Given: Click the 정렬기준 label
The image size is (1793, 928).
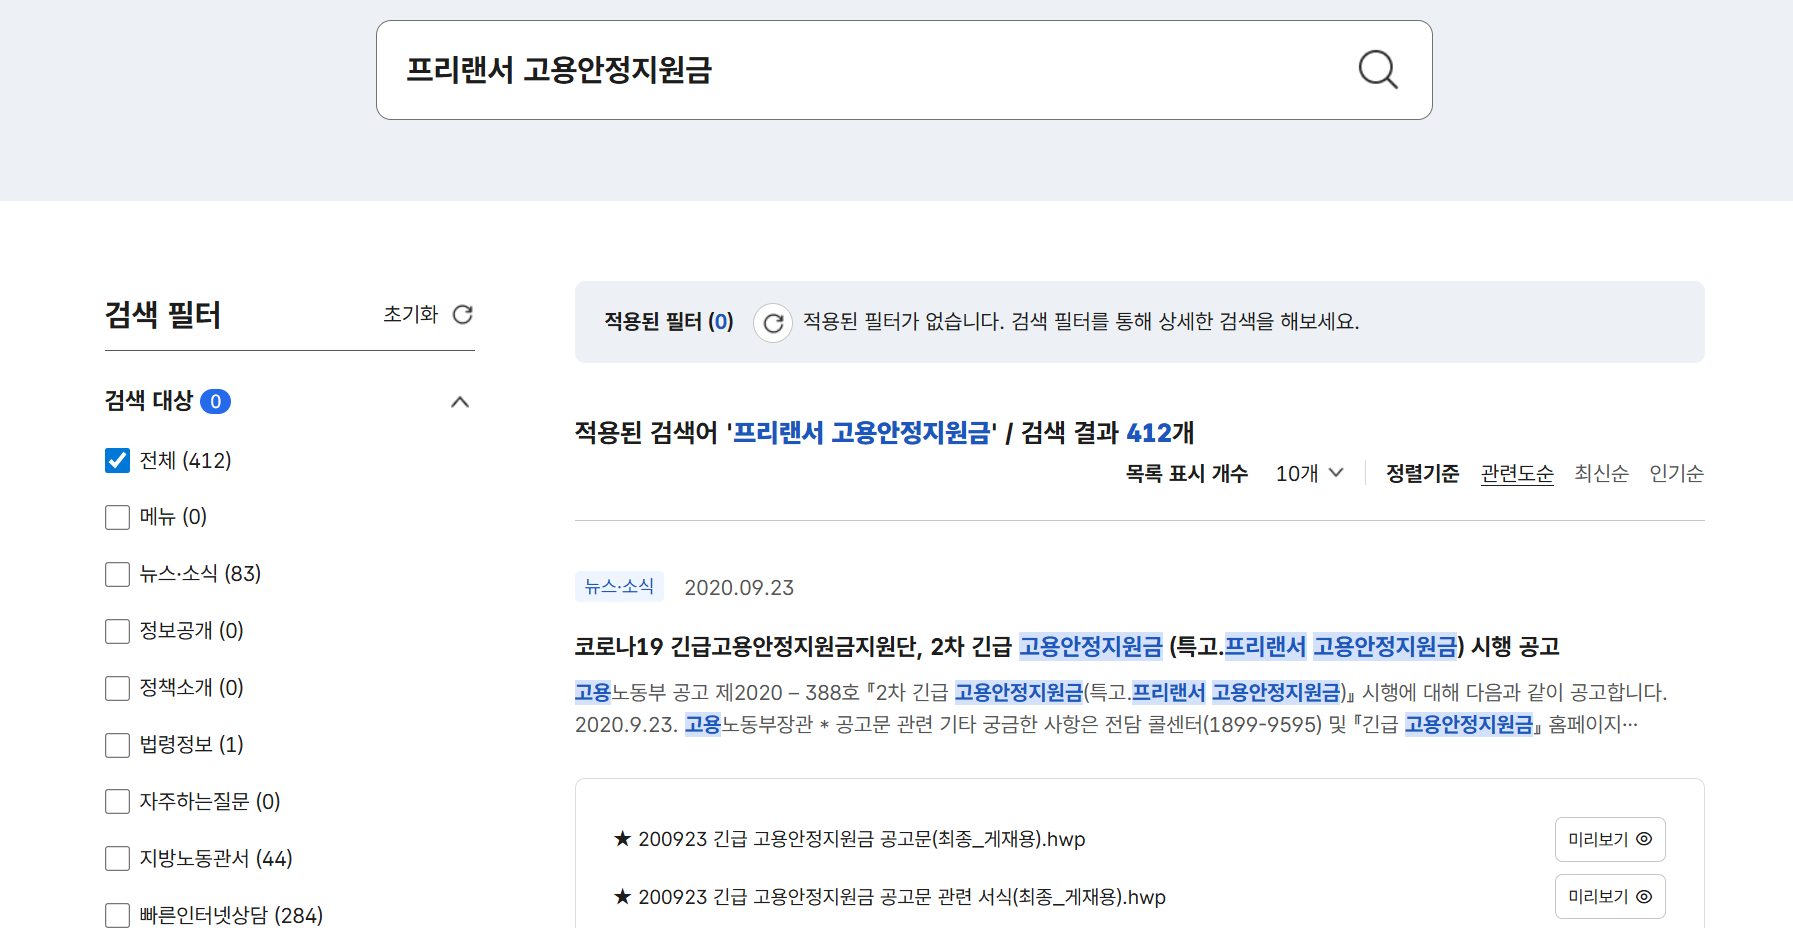Looking at the screenshot, I should (x=1422, y=473).
